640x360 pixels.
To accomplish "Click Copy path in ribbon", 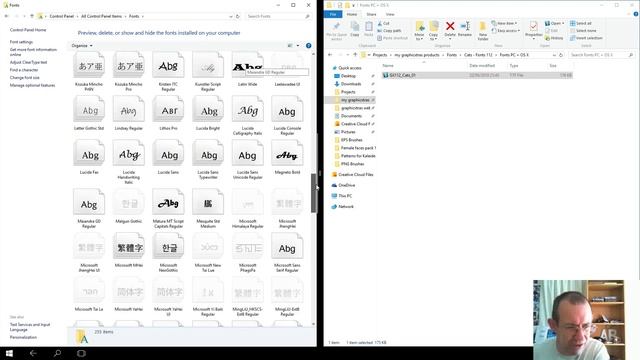I will pyautogui.click(x=389, y=31).
